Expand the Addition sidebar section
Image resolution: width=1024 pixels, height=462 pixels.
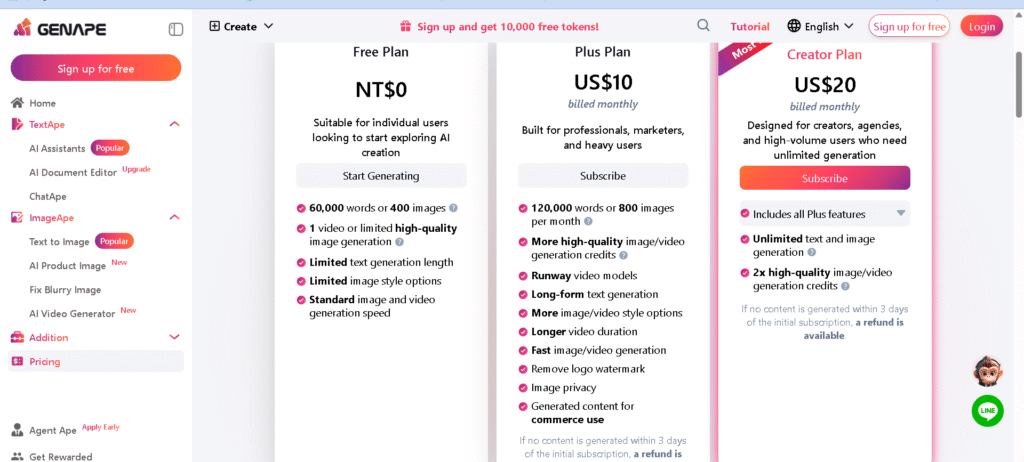tap(174, 337)
